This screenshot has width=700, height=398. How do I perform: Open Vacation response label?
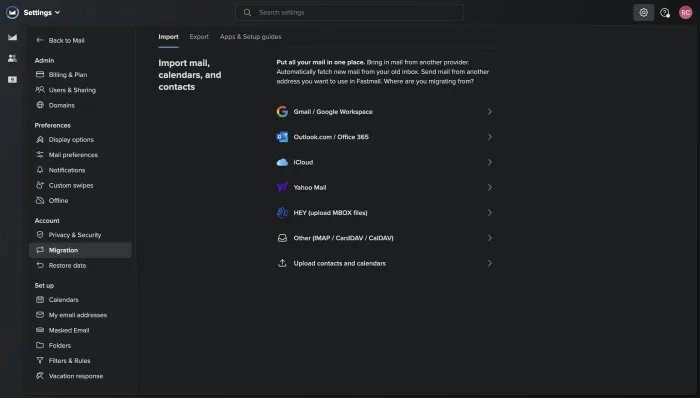coord(76,376)
